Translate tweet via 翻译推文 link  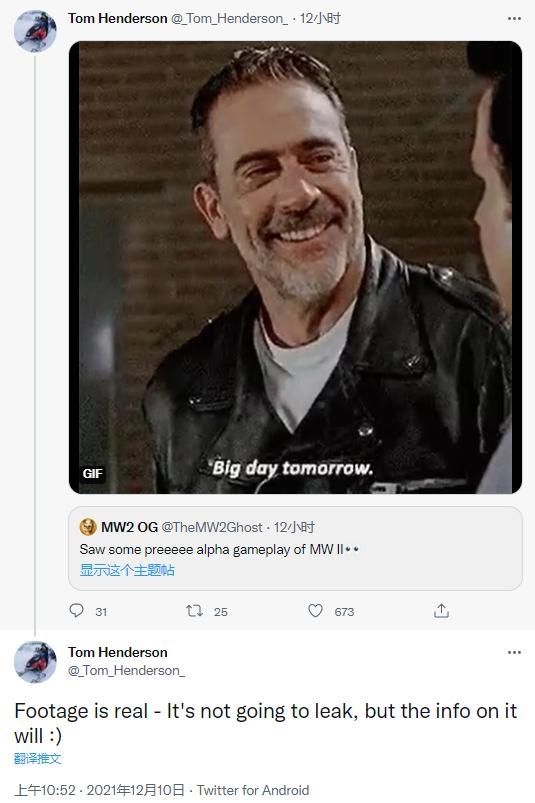point(37,759)
